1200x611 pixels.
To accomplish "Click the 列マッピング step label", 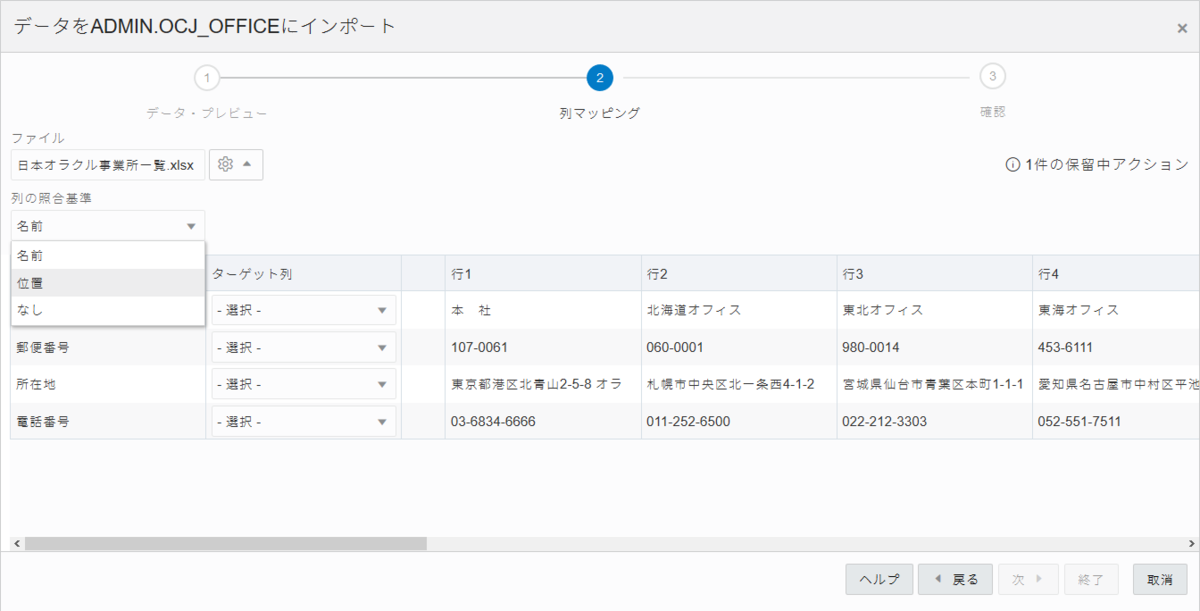I will [599, 113].
